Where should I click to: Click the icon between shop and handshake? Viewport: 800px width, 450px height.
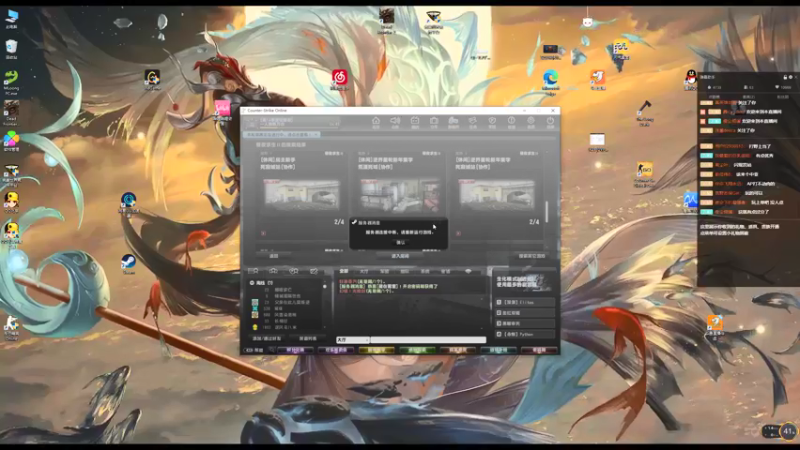(453, 121)
